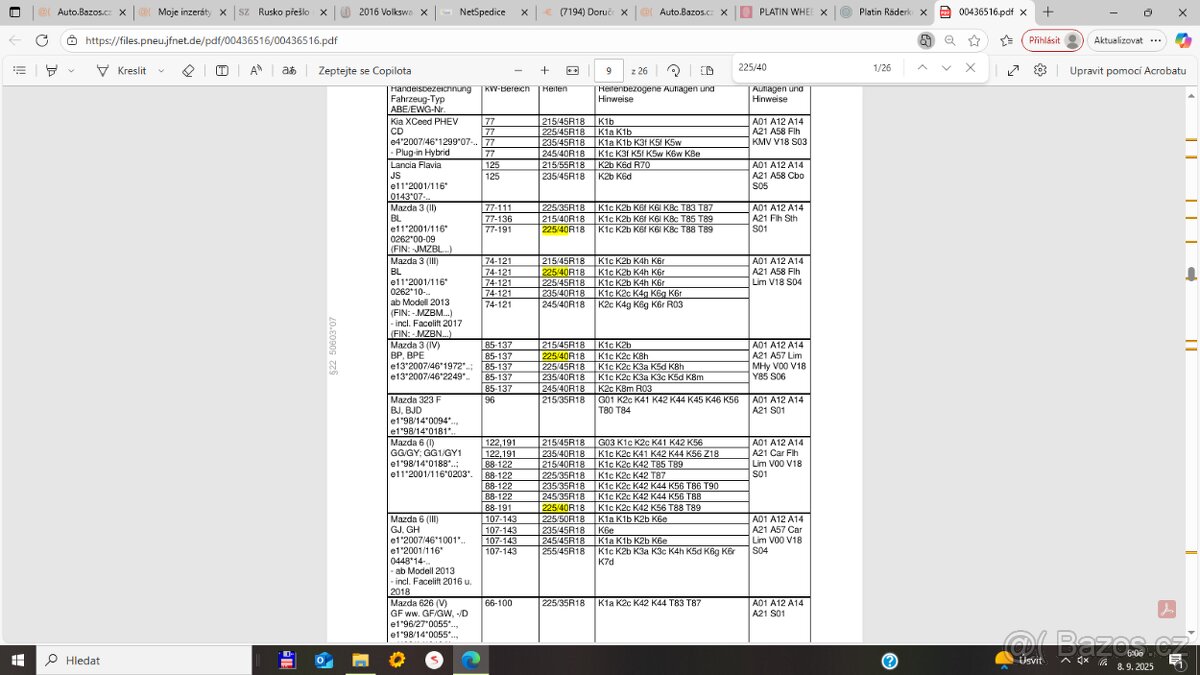Zoom out with the minus icon

(x=518, y=71)
